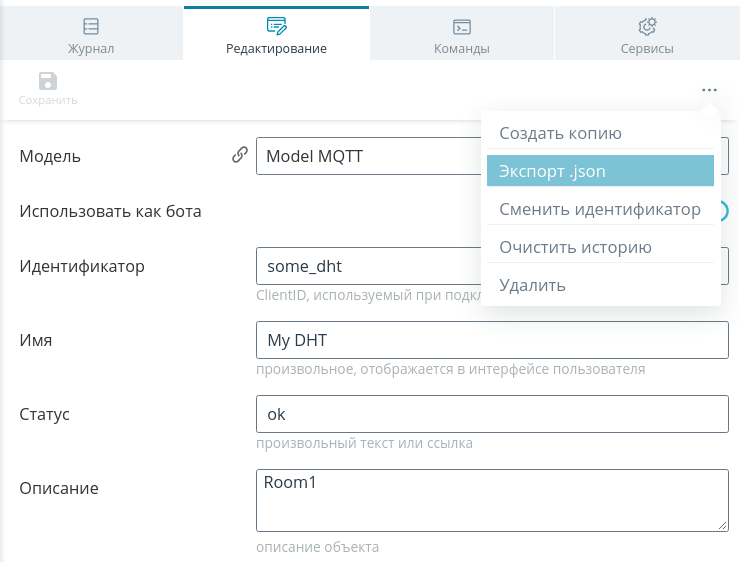Image resolution: width=743 pixels, height=562 pixels.
Task: Click the Описание textarea resize handle
Action: pos(723,525)
